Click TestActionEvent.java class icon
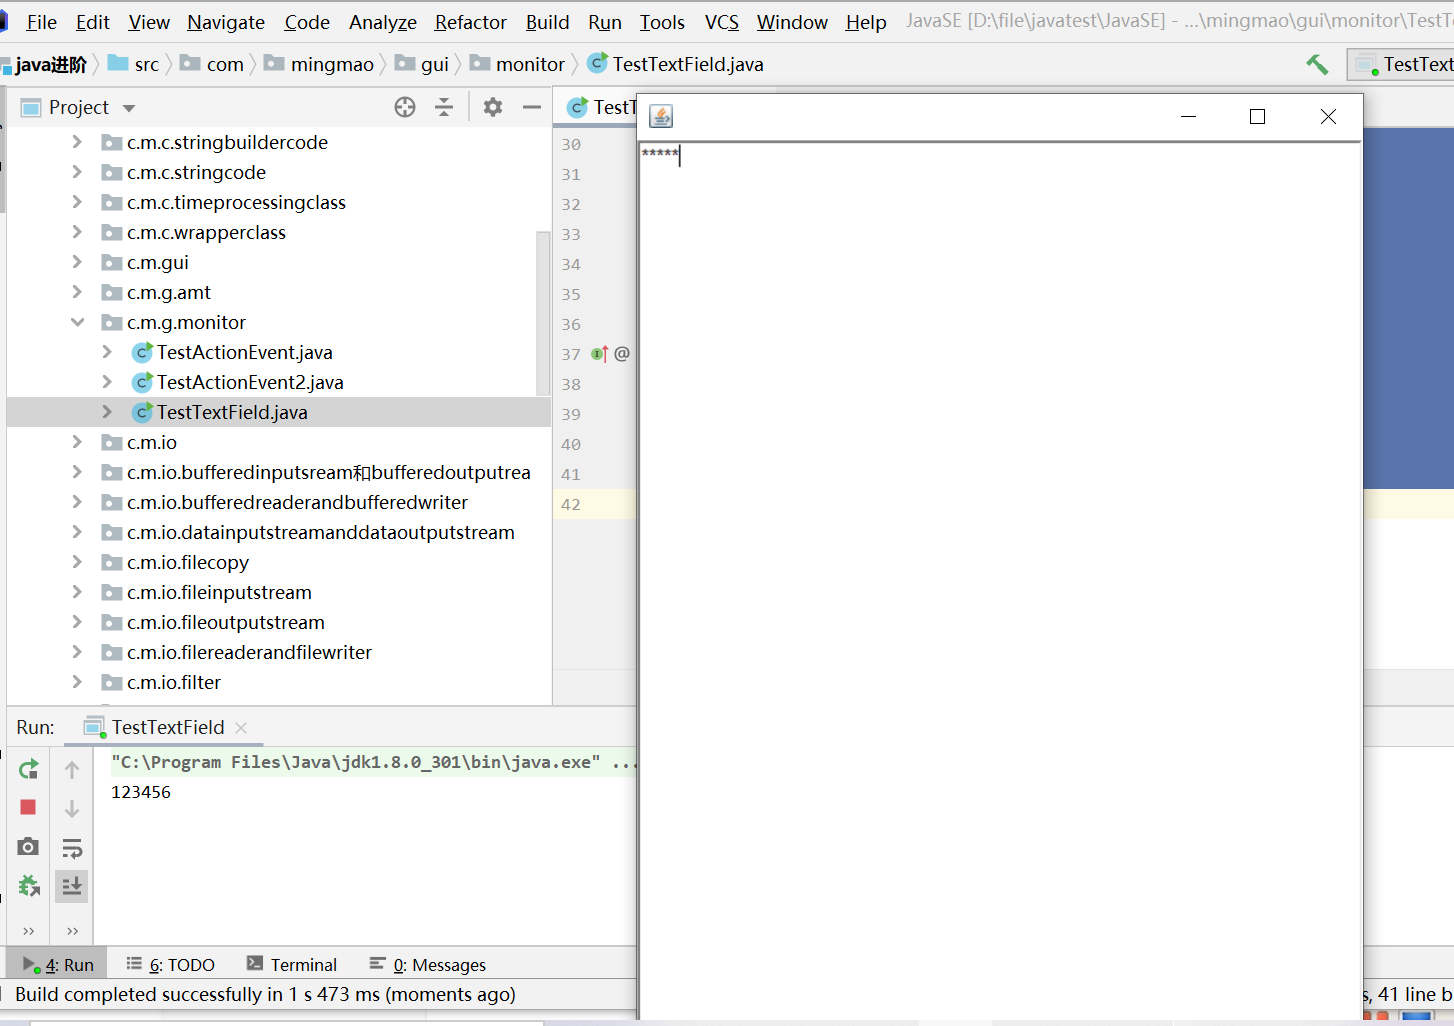This screenshot has width=1454, height=1026. coord(142,352)
